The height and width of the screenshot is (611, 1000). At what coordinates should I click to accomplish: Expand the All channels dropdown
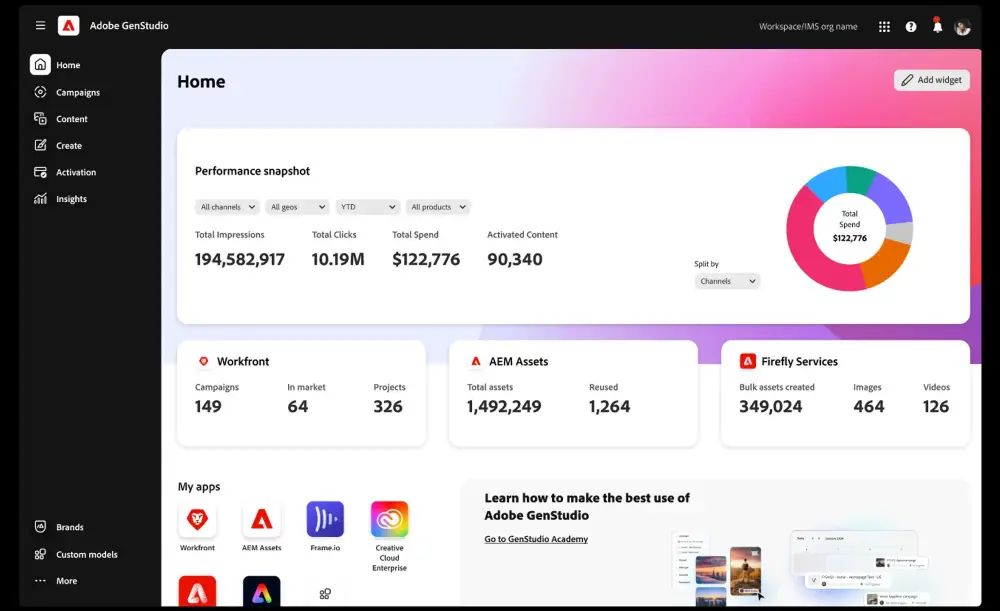point(226,207)
